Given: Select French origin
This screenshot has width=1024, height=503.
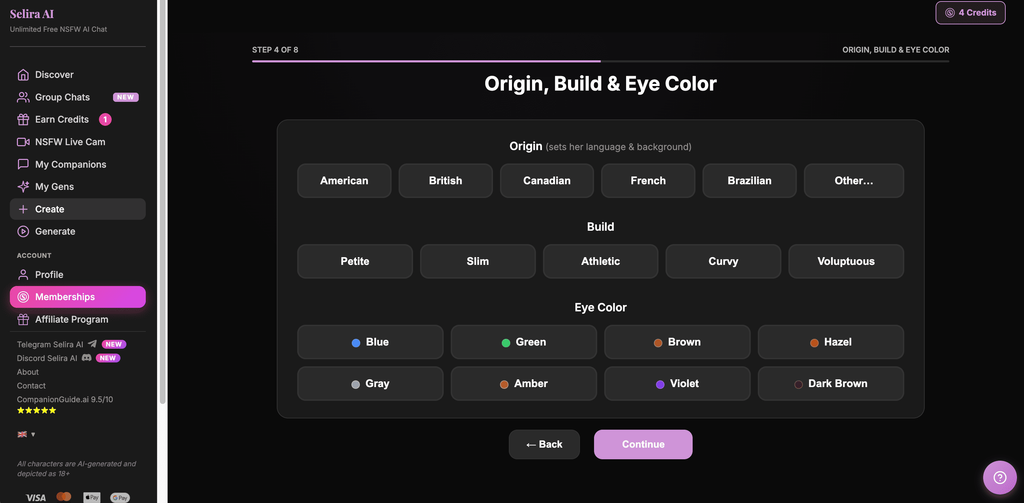Looking at the screenshot, I should [648, 181].
